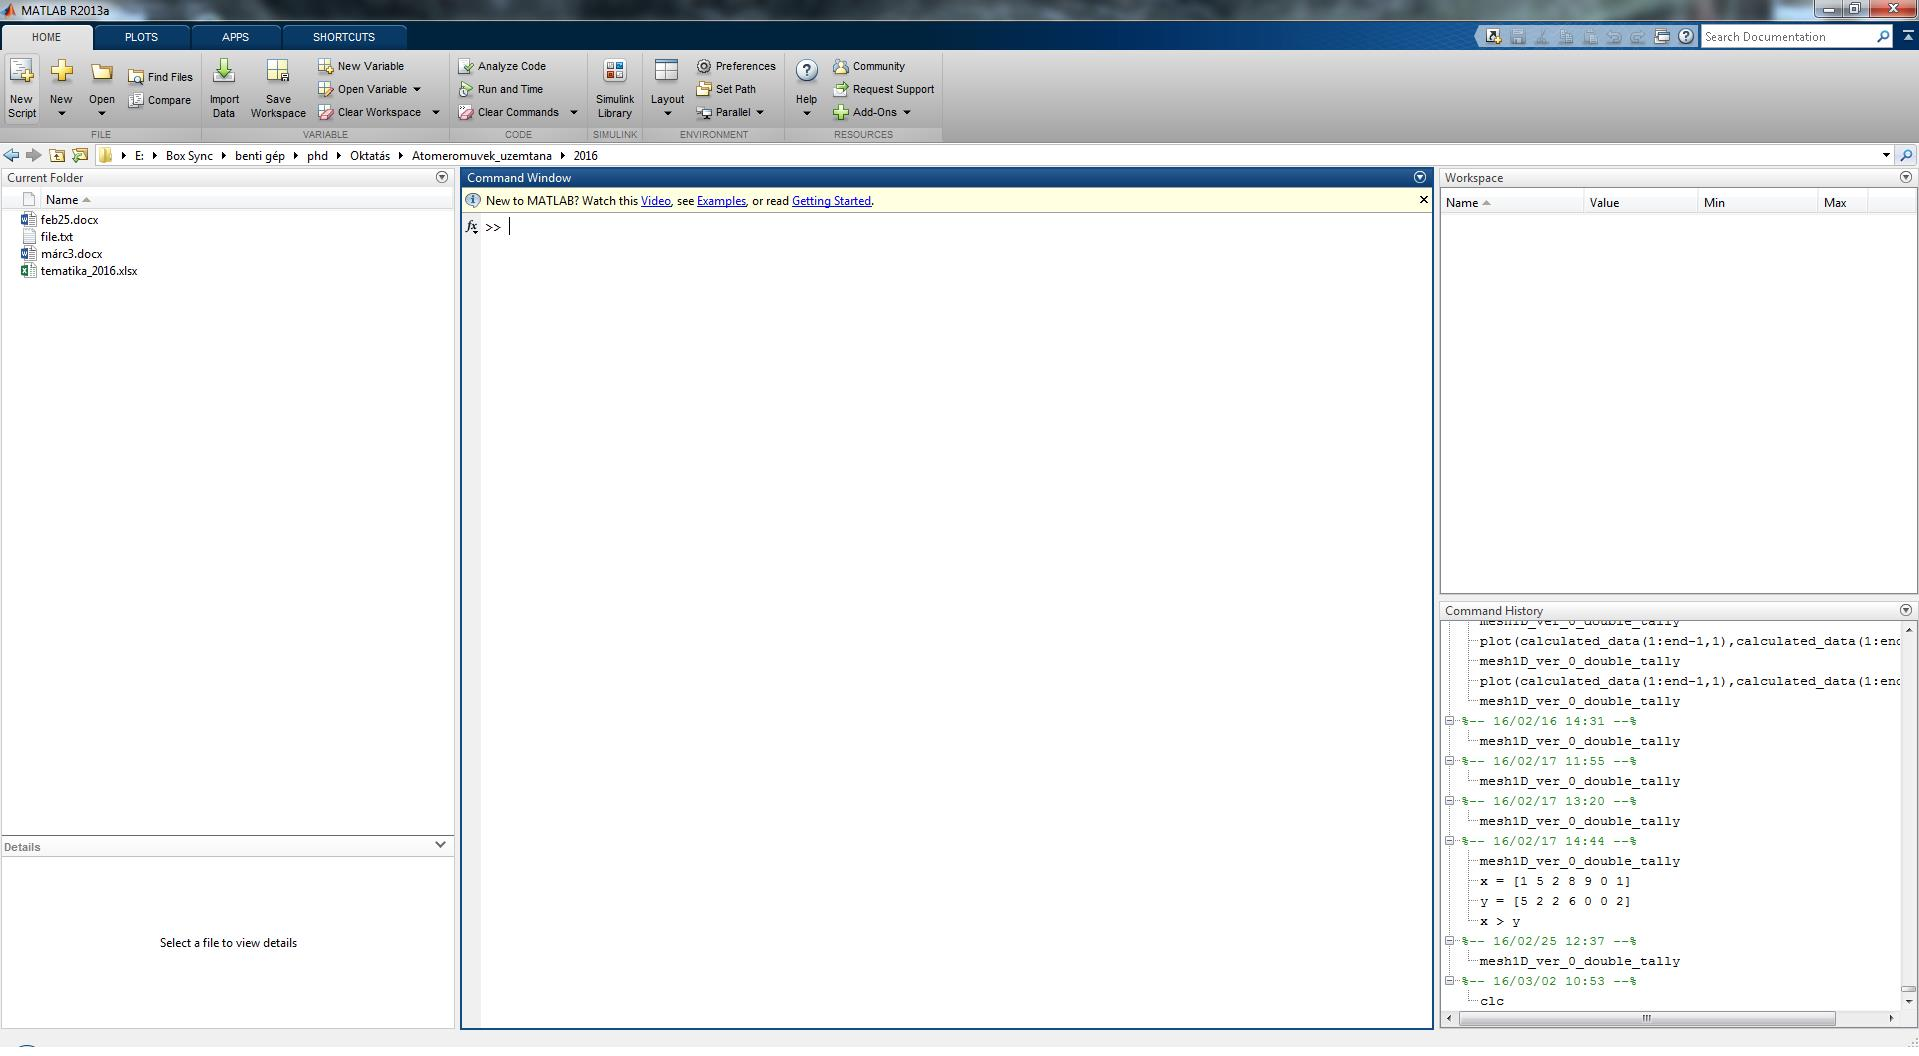Collapse the 16/03/02 10:53 history session
Image resolution: width=1919 pixels, height=1056 pixels.
(1450, 981)
